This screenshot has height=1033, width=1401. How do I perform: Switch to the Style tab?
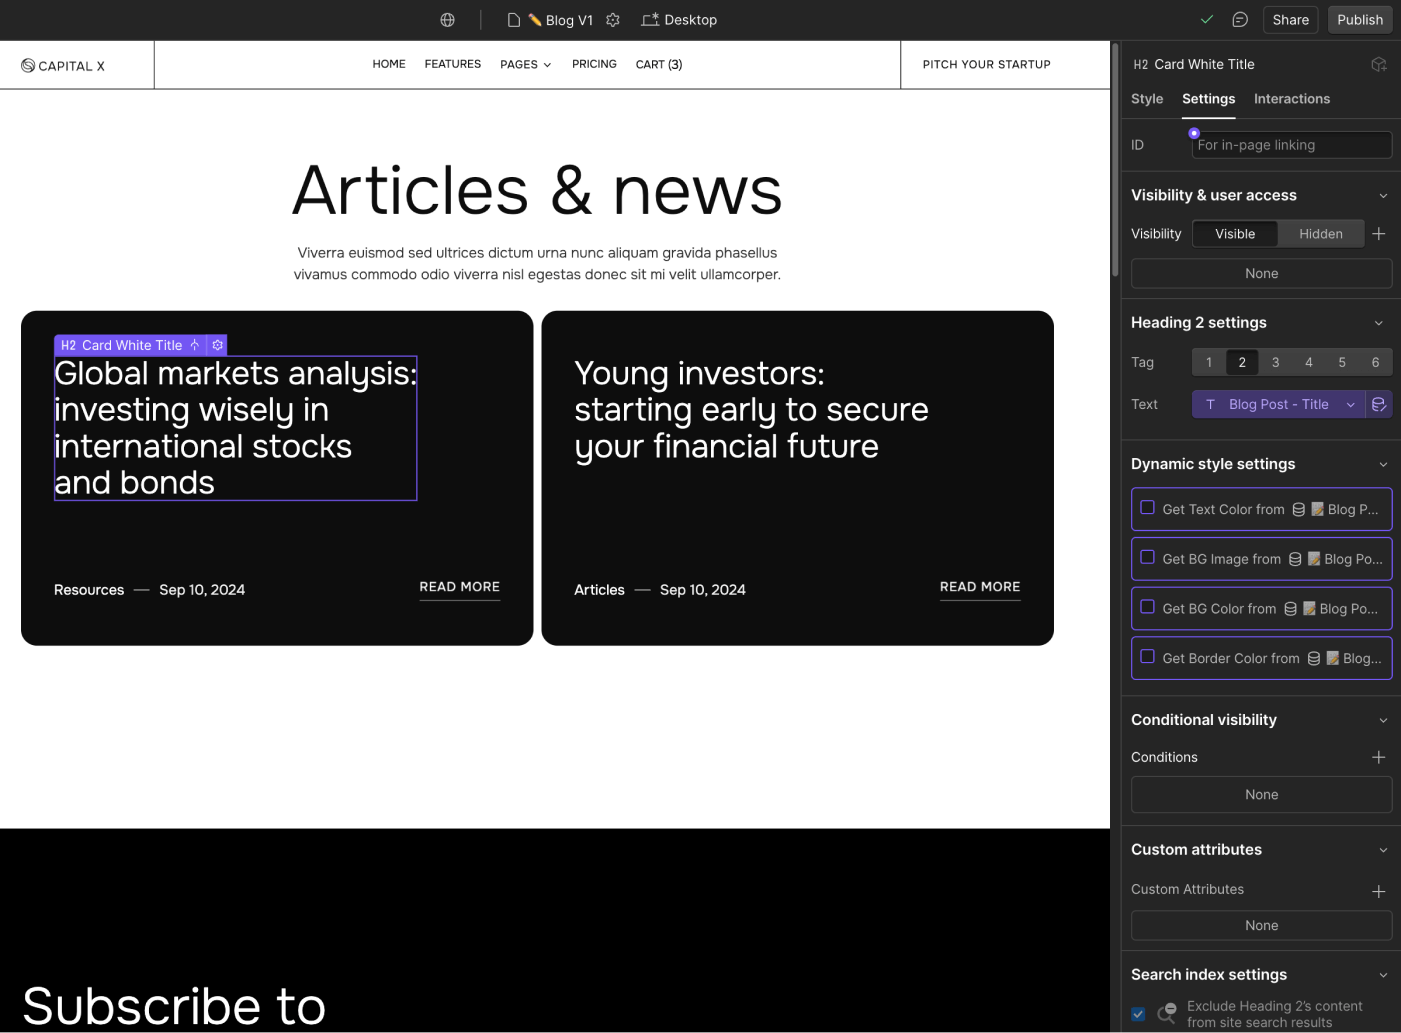1147,99
